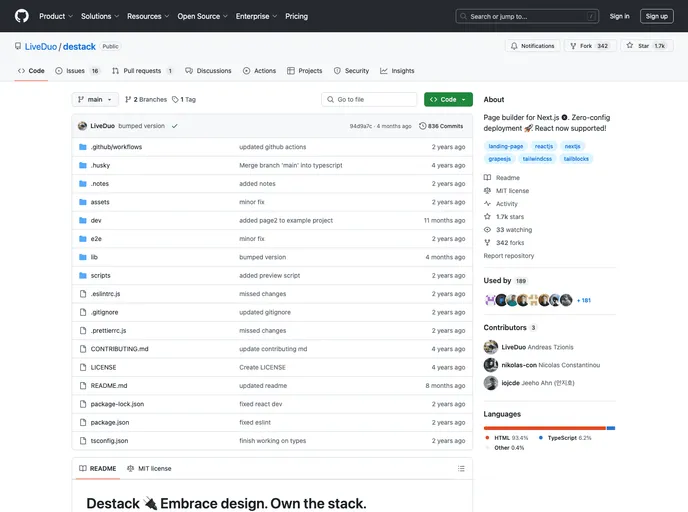
Task: Switch to the MIT license tab below files
Action: pyautogui.click(x=149, y=469)
